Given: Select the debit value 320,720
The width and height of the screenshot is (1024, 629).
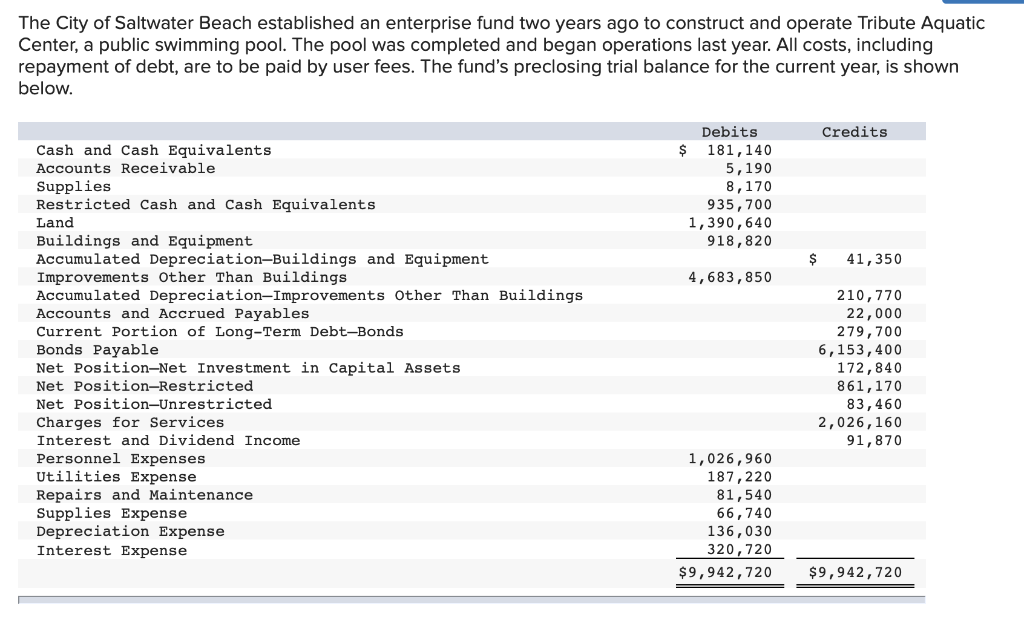Looking at the screenshot, I should 739,550.
